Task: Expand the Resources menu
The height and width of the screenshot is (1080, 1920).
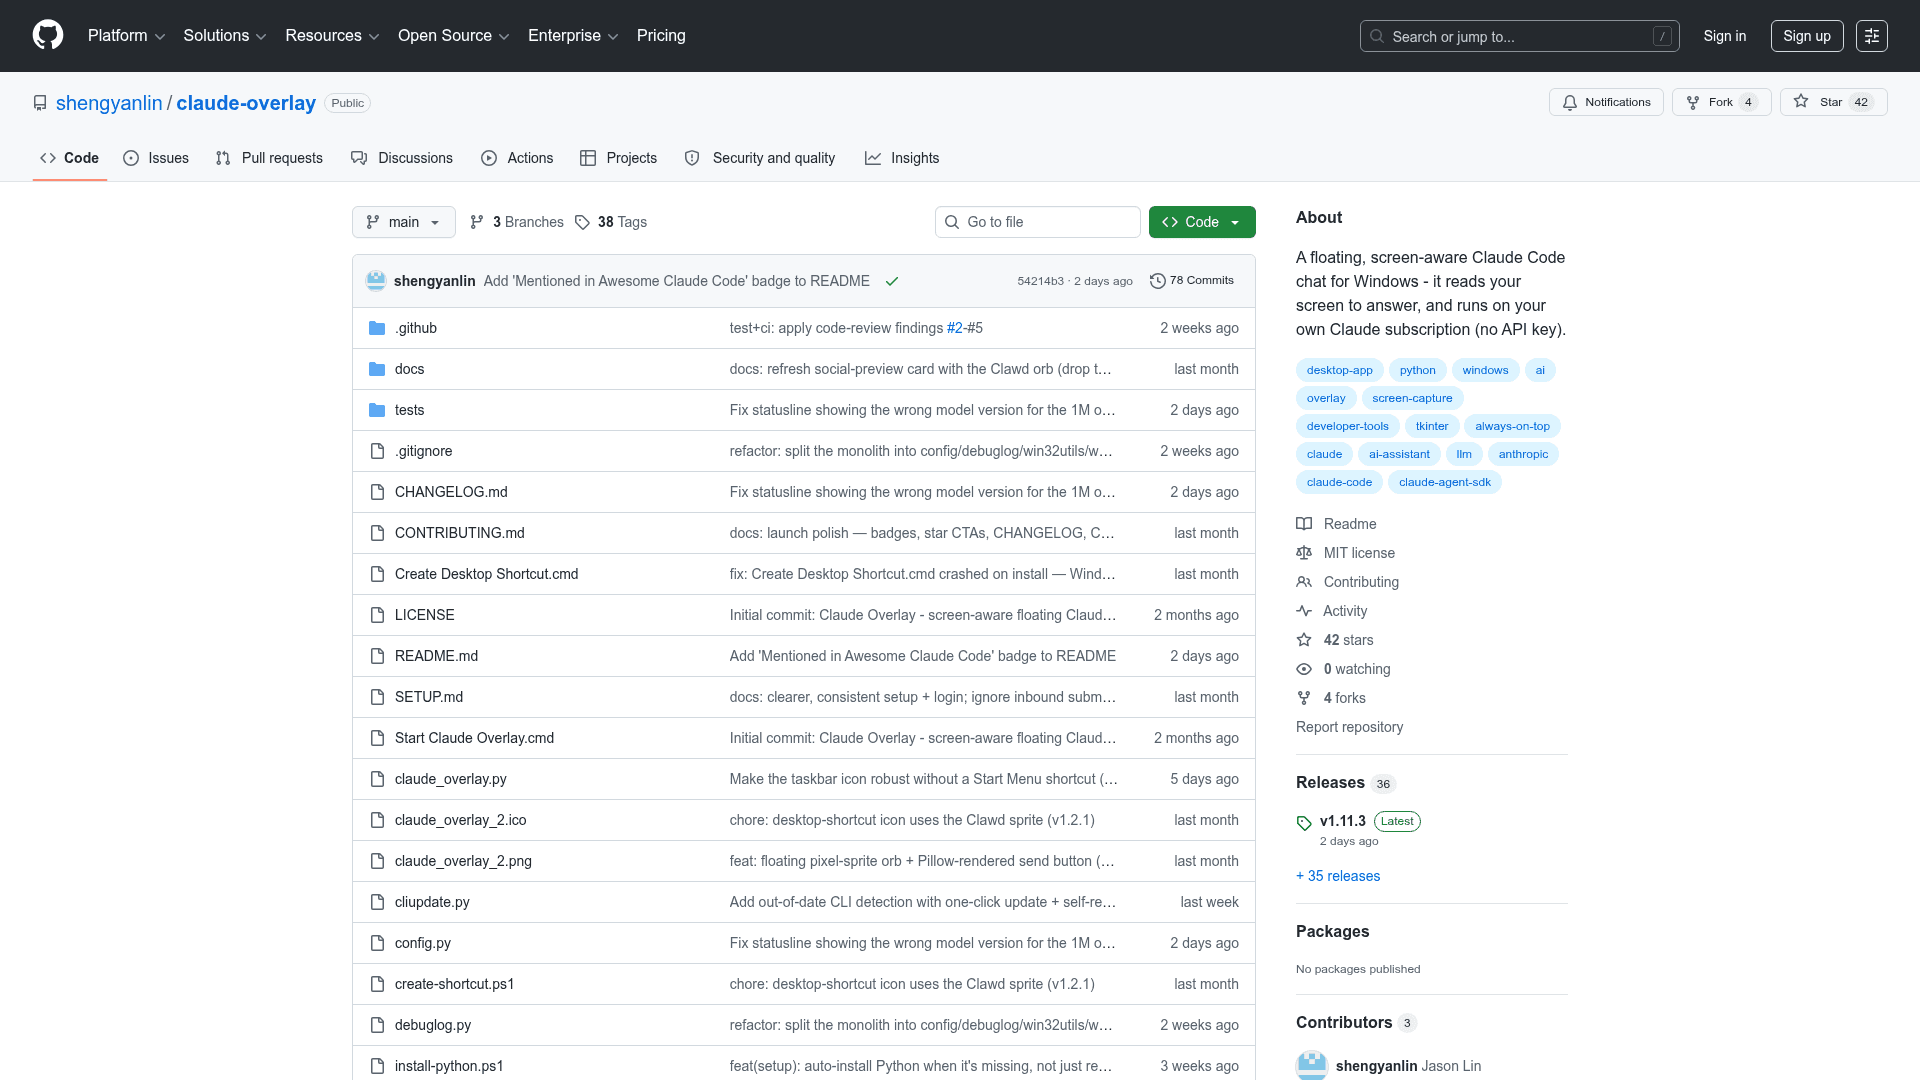Action: pos(332,36)
